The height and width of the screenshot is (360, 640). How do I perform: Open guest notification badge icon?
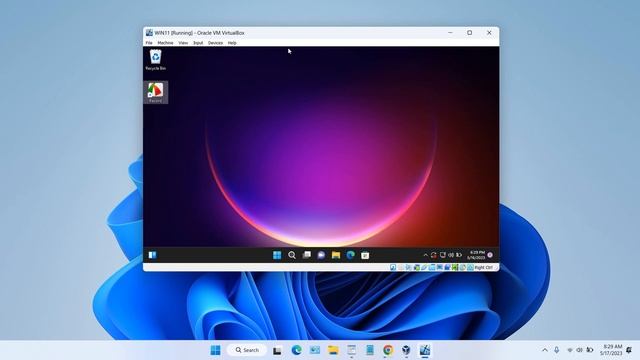[490, 255]
